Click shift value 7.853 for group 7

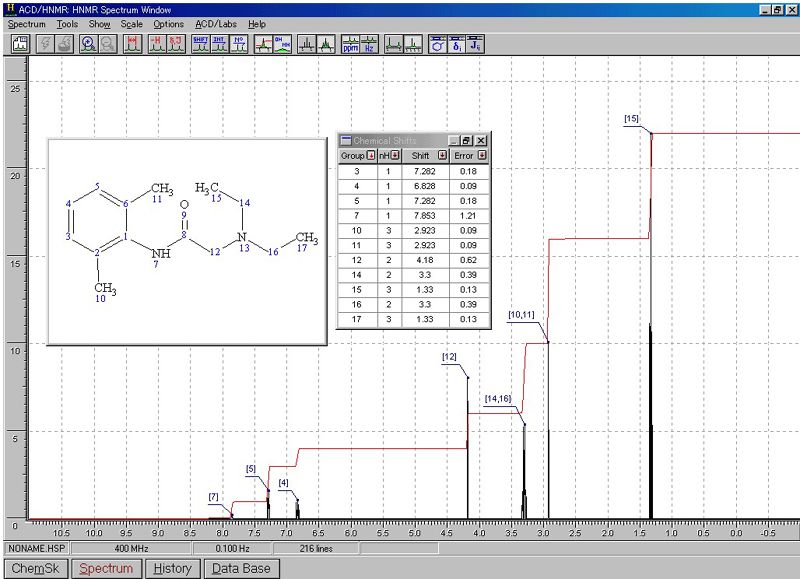click(425, 216)
